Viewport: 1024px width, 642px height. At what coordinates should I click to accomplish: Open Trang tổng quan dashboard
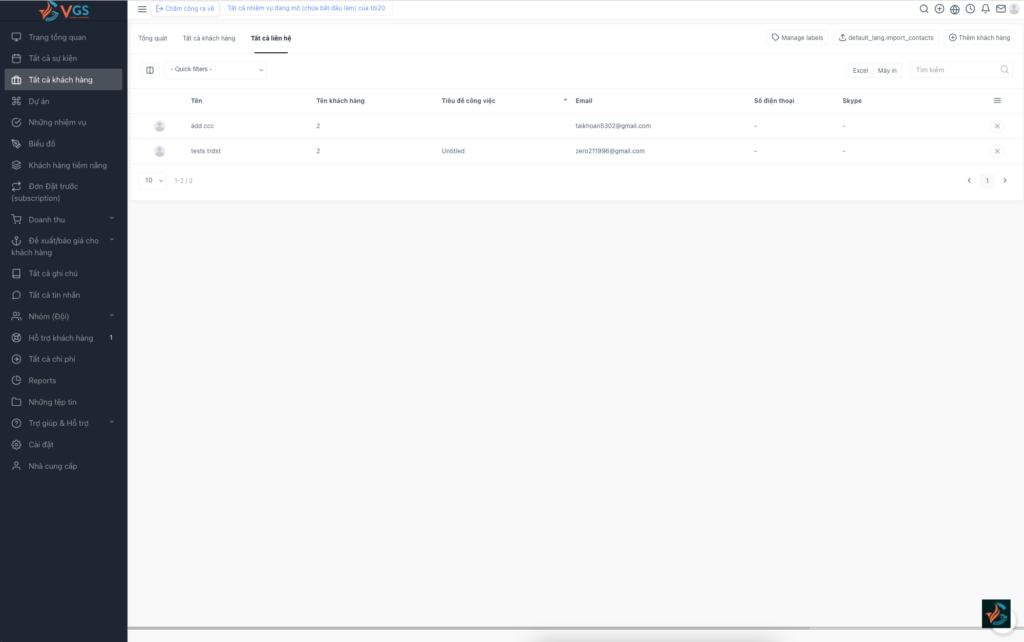pos(63,37)
